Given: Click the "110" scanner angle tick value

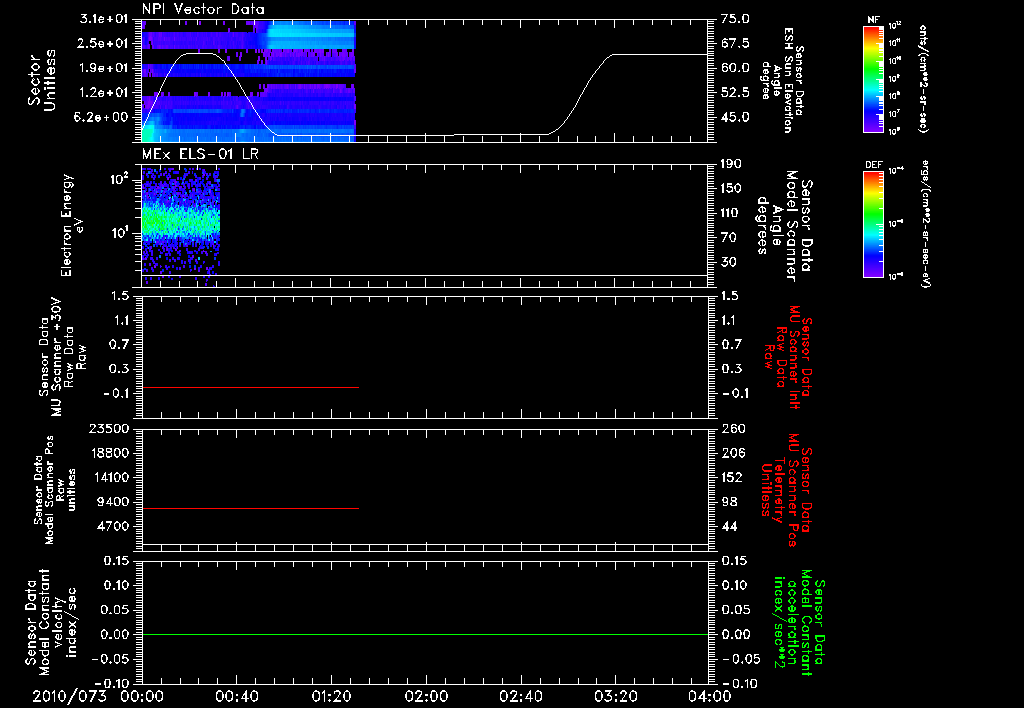Looking at the screenshot, I should pos(731,213).
